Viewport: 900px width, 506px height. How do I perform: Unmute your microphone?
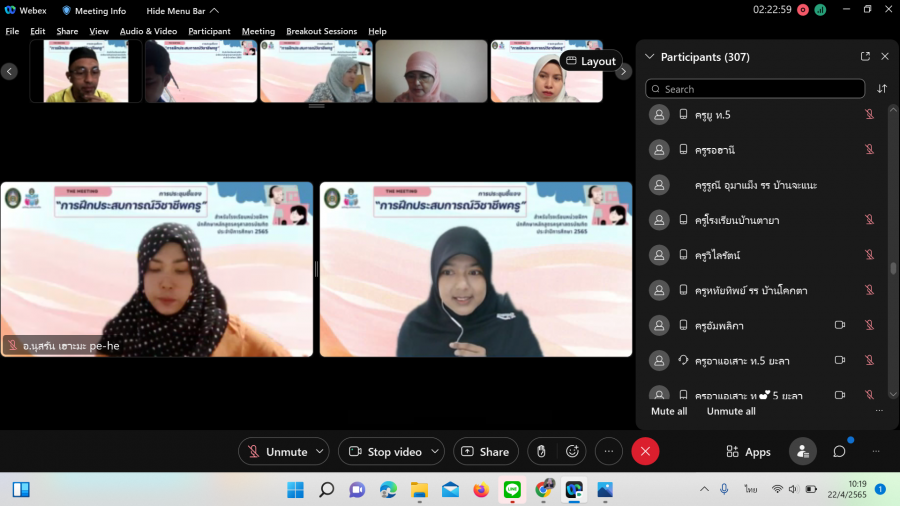[x=277, y=452]
